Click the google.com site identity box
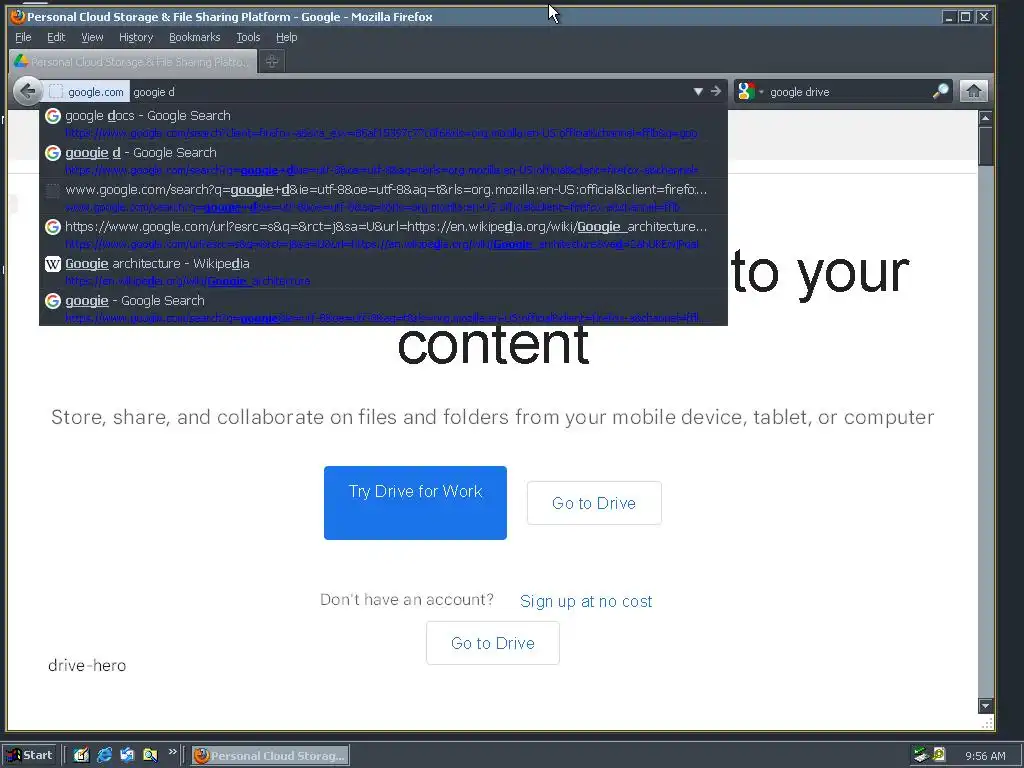1024x768 pixels. 86,91
